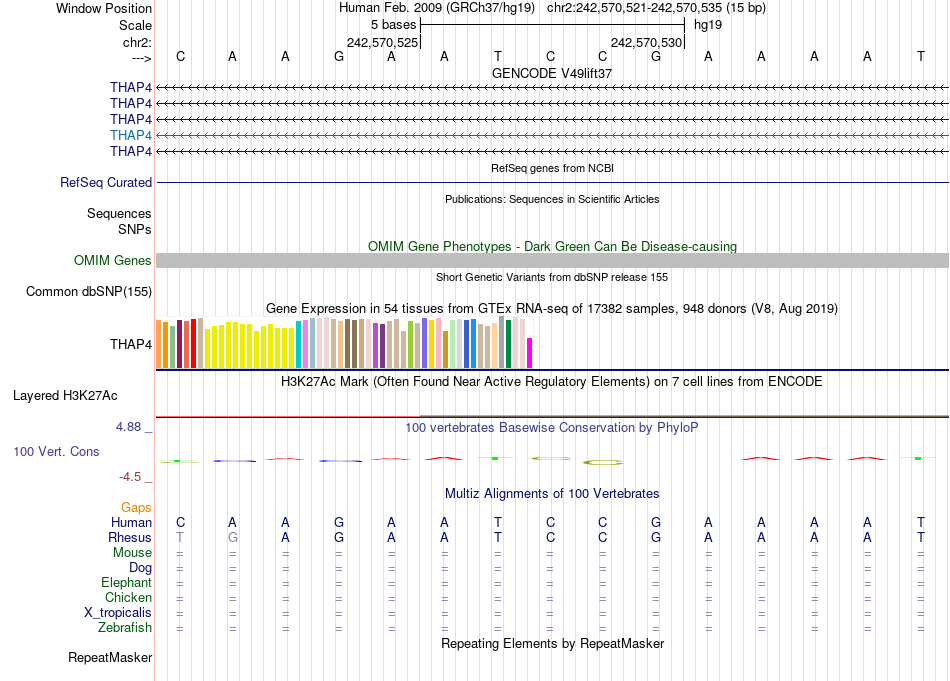Select the Zebrafish alignment row label
Viewport: 950px width, 681px height.
[125, 627]
